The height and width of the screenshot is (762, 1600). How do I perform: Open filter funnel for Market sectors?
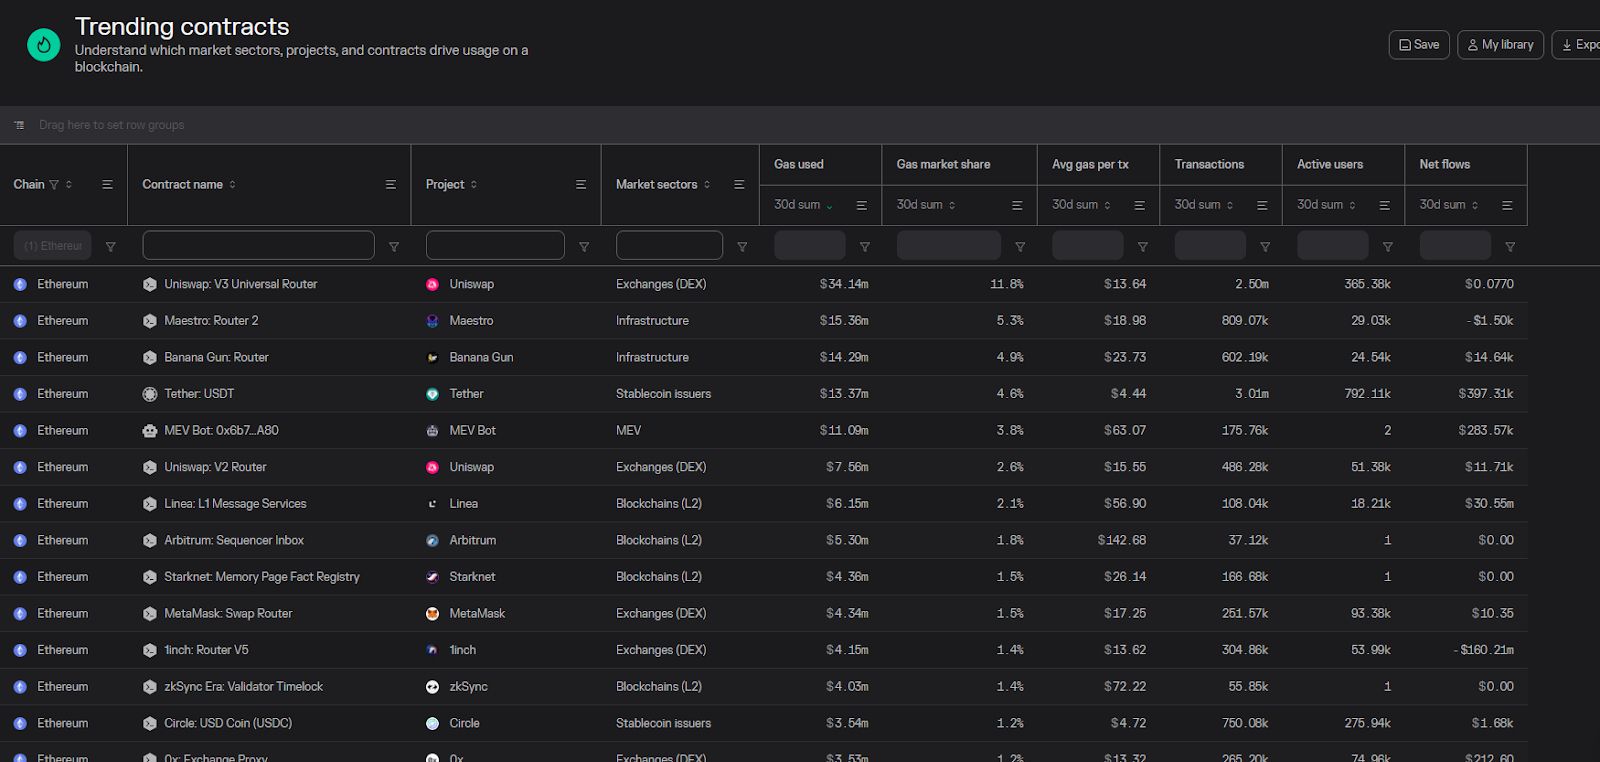pyautogui.click(x=742, y=246)
